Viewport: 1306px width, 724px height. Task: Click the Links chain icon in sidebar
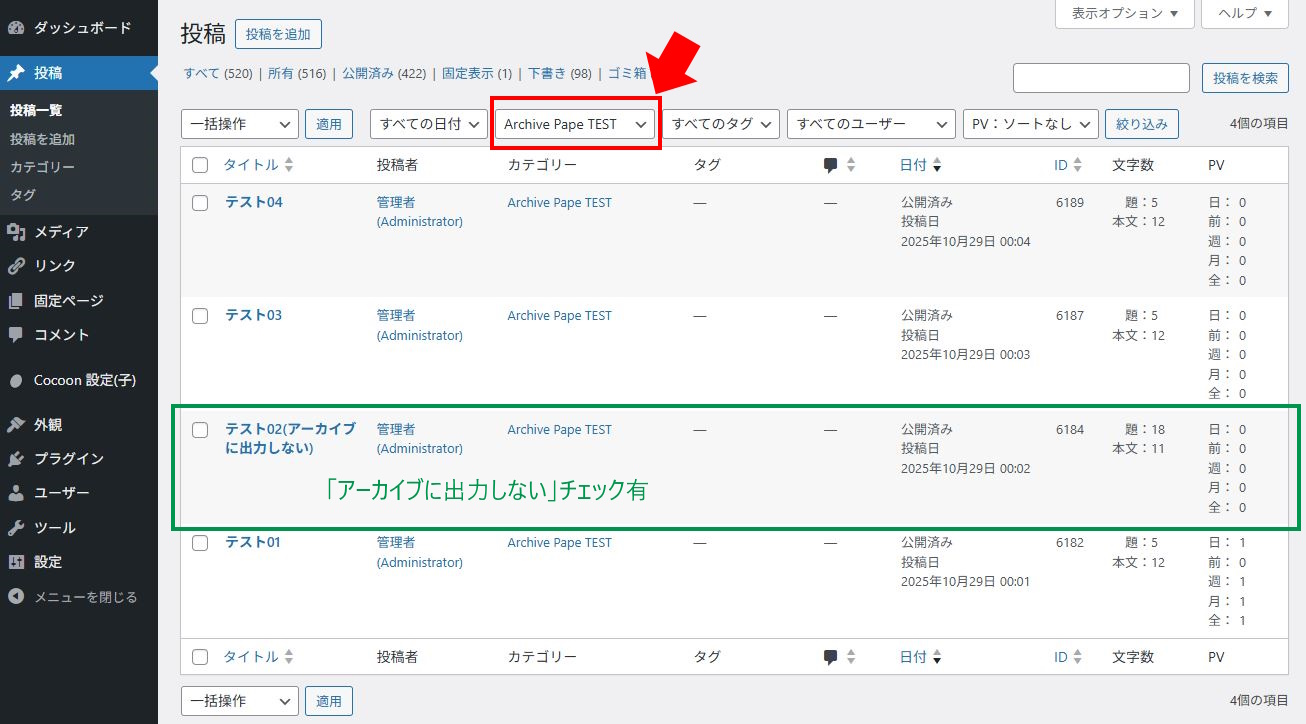point(16,266)
